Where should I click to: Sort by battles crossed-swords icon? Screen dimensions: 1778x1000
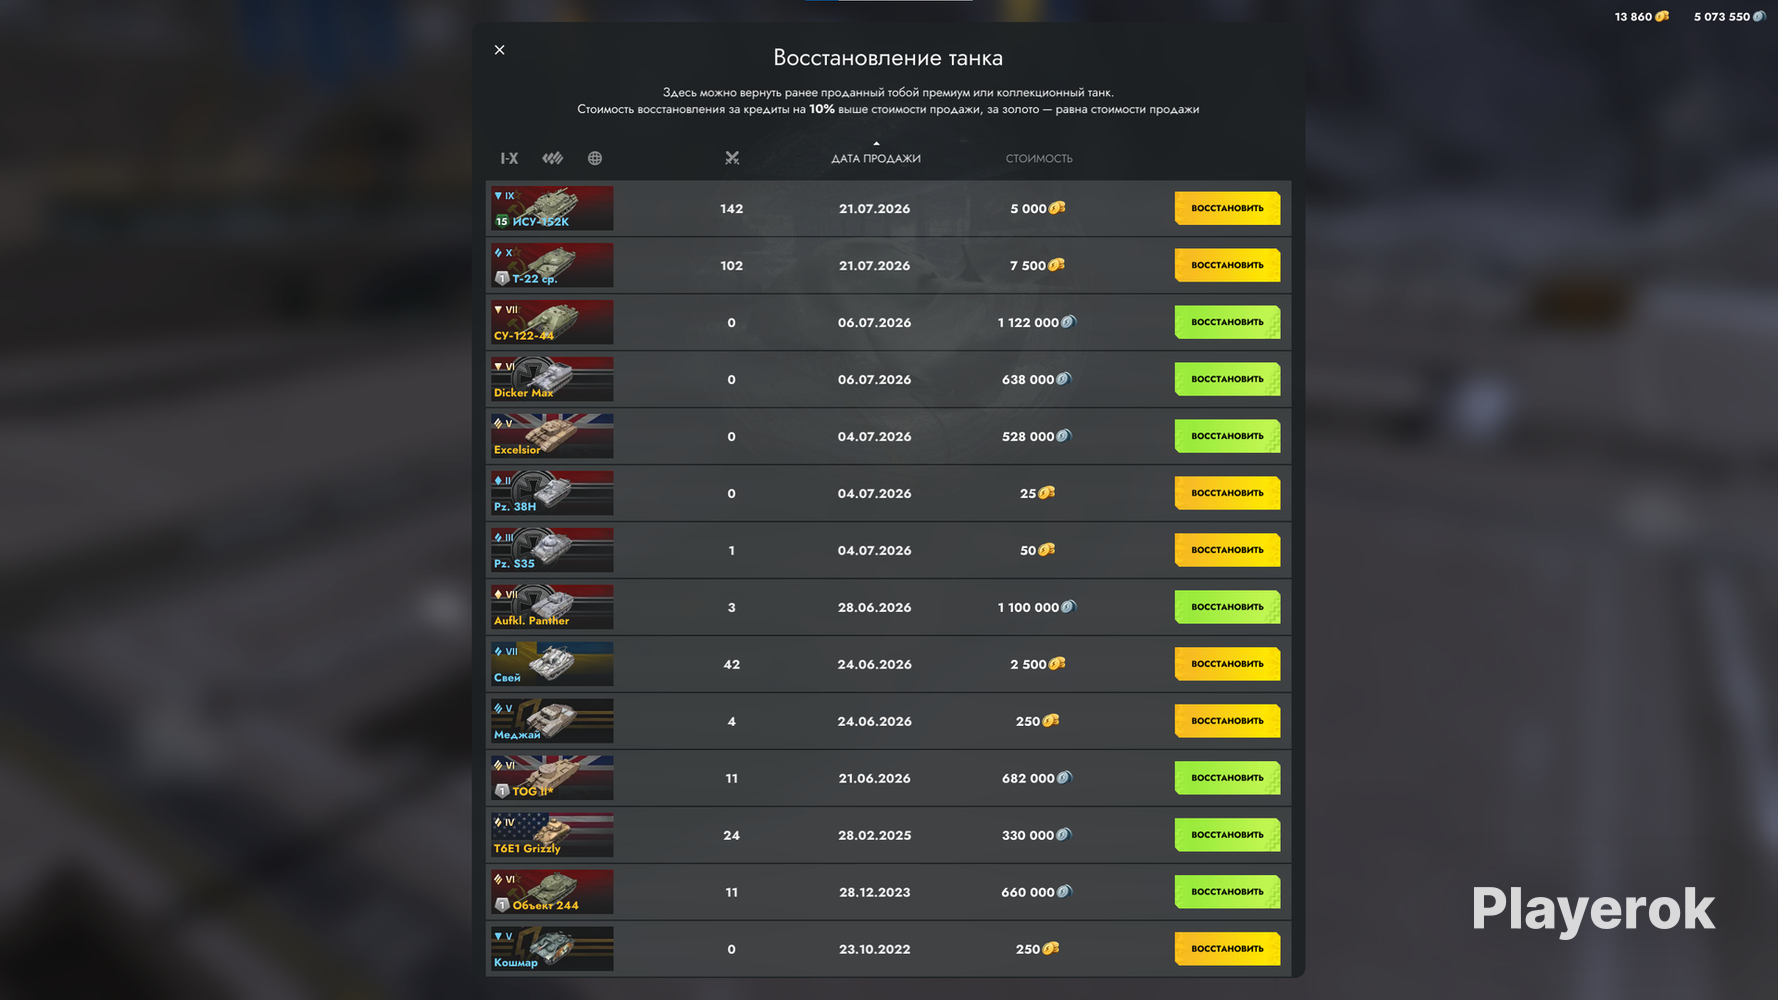click(732, 158)
